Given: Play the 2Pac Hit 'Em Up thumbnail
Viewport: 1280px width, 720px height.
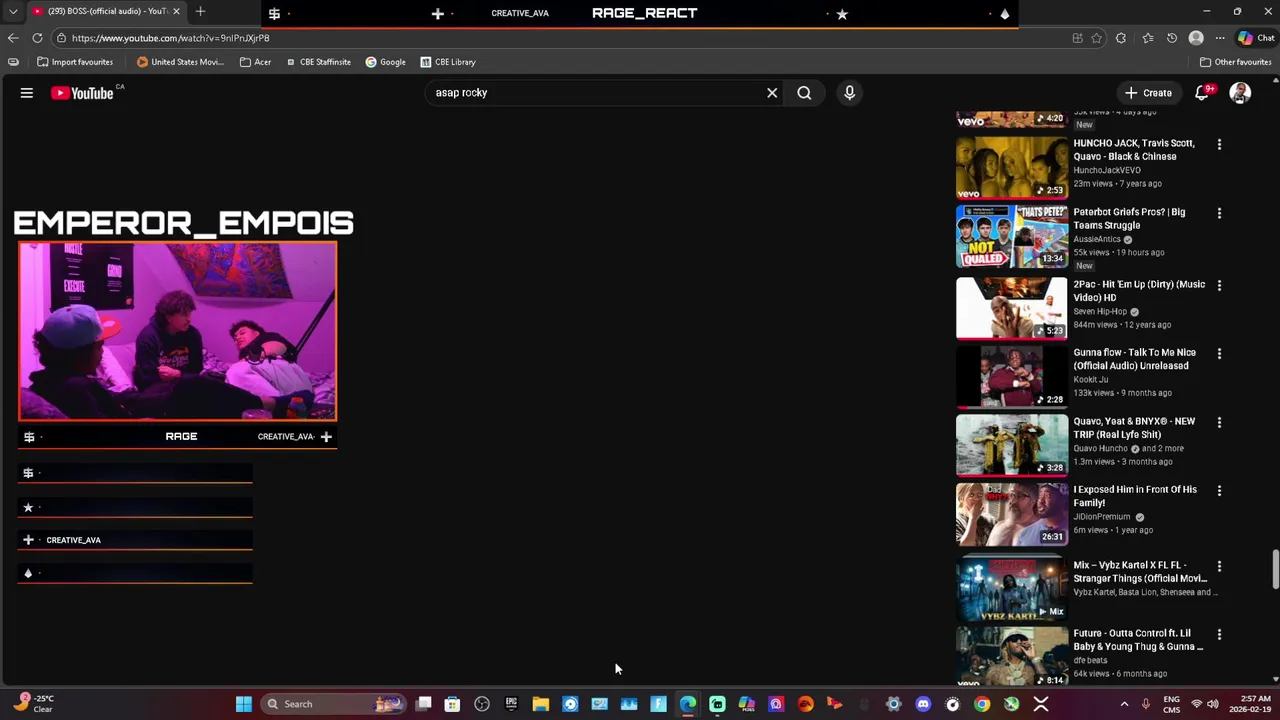Looking at the screenshot, I should coord(1012,308).
